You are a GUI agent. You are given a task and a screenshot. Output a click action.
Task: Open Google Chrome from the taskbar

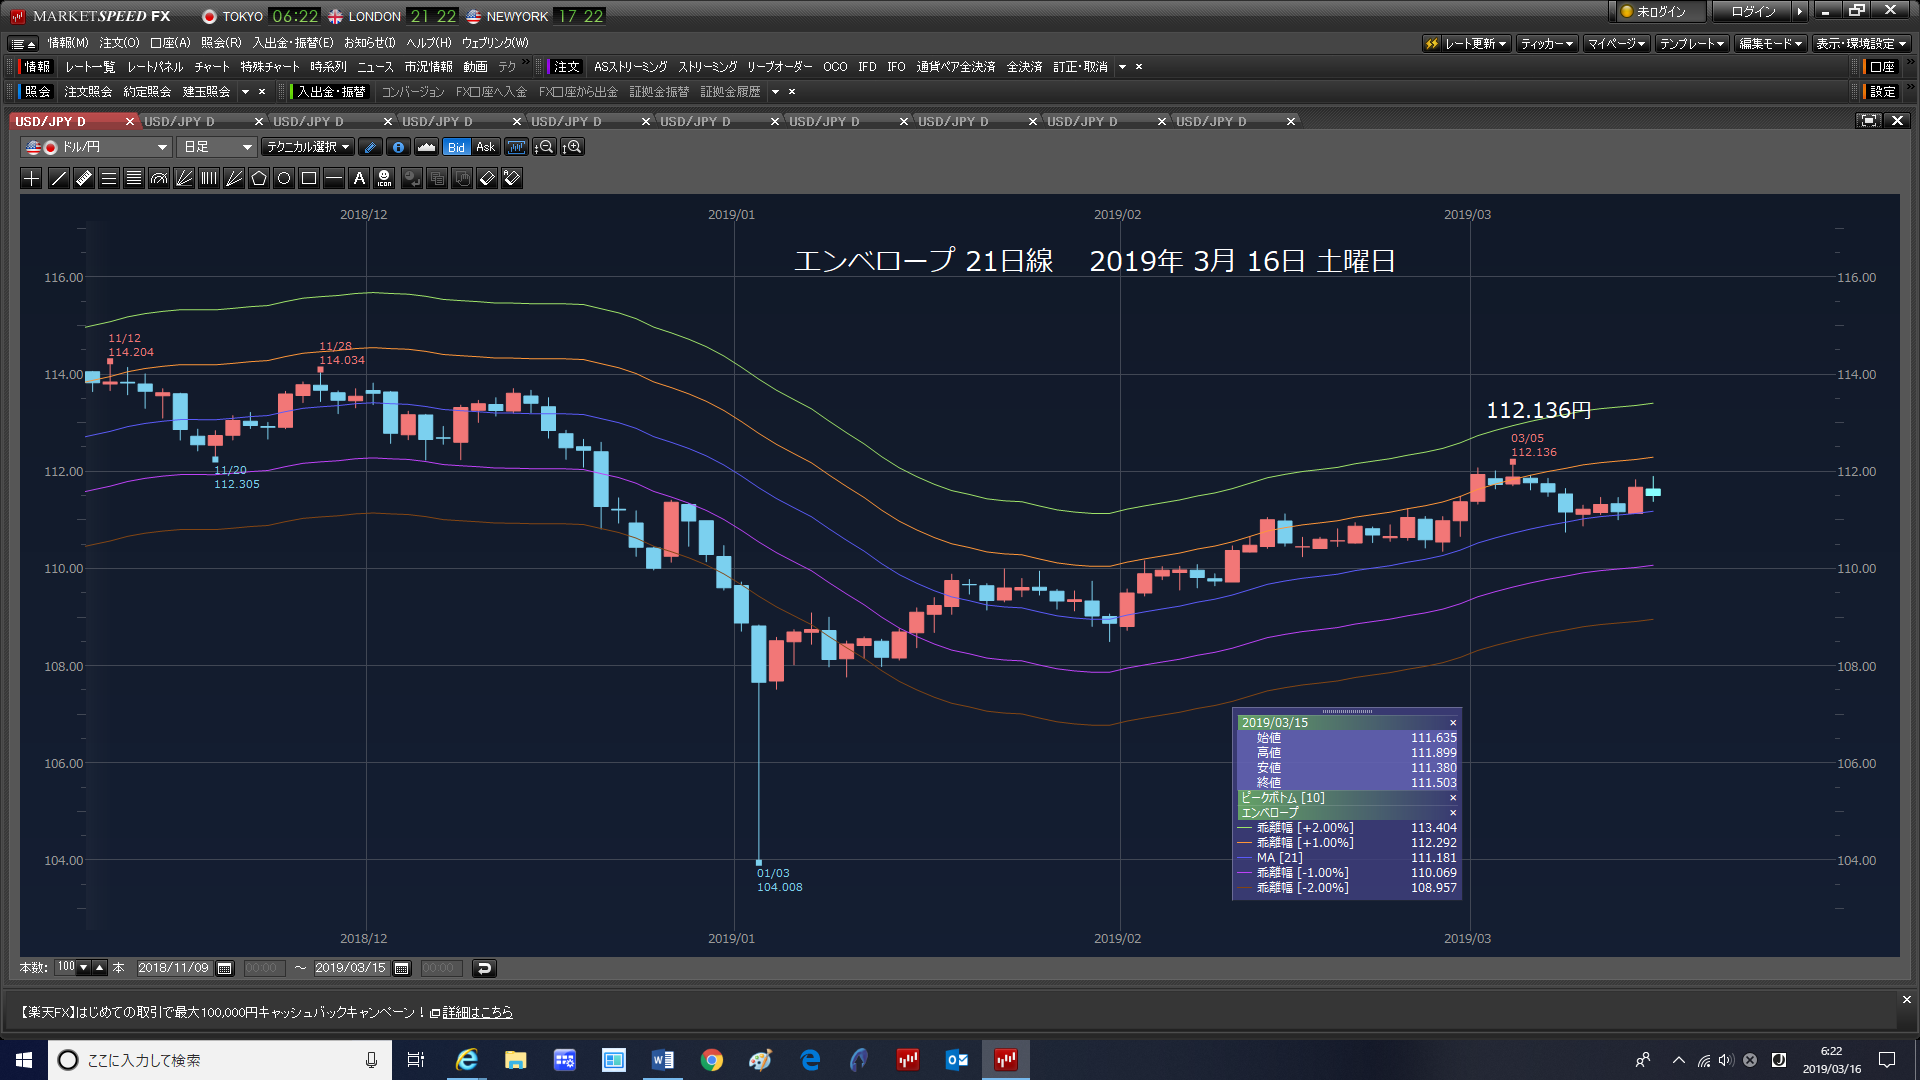tap(712, 1060)
